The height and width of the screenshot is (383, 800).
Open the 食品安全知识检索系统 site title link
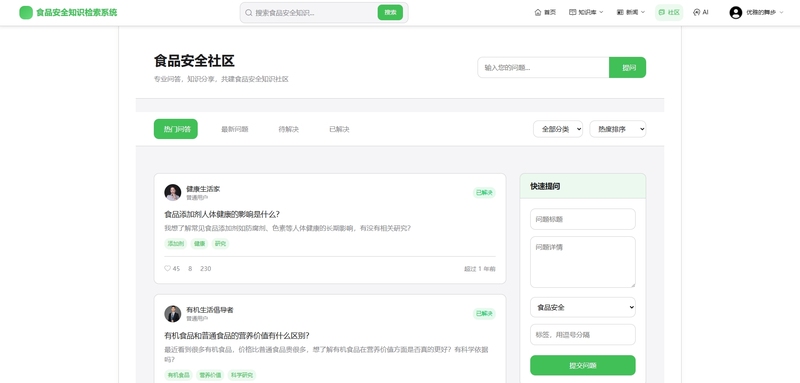coord(77,13)
